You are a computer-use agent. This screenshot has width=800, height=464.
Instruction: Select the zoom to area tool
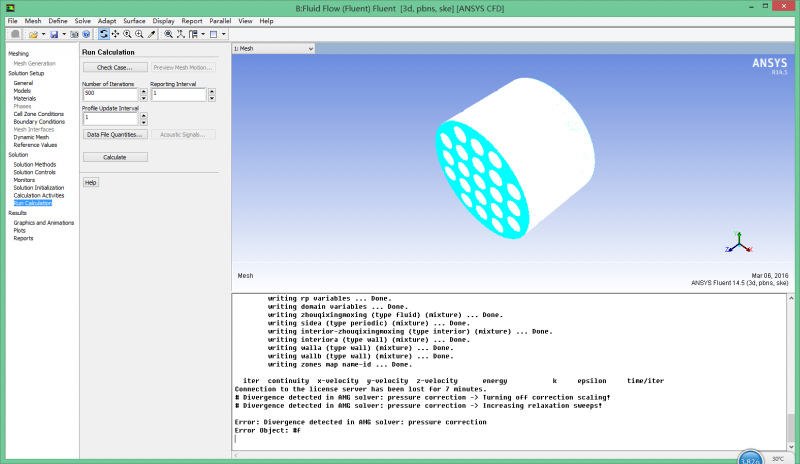139,34
